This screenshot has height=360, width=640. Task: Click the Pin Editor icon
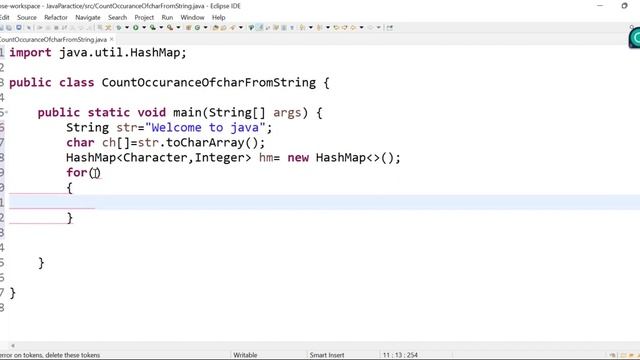coord(390,28)
